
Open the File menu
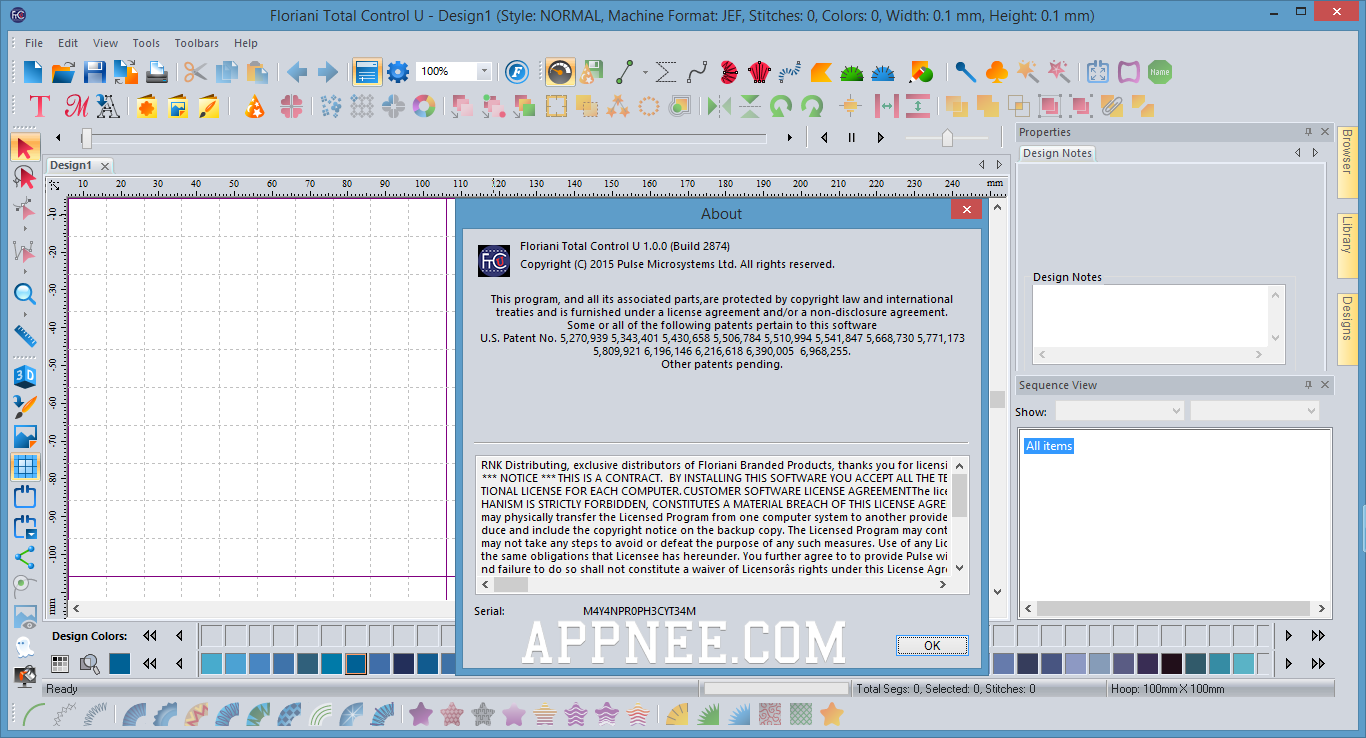pyautogui.click(x=34, y=43)
